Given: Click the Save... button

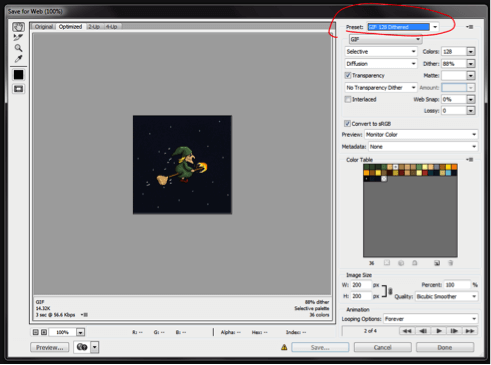Looking at the screenshot, I should pyautogui.click(x=320, y=347).
